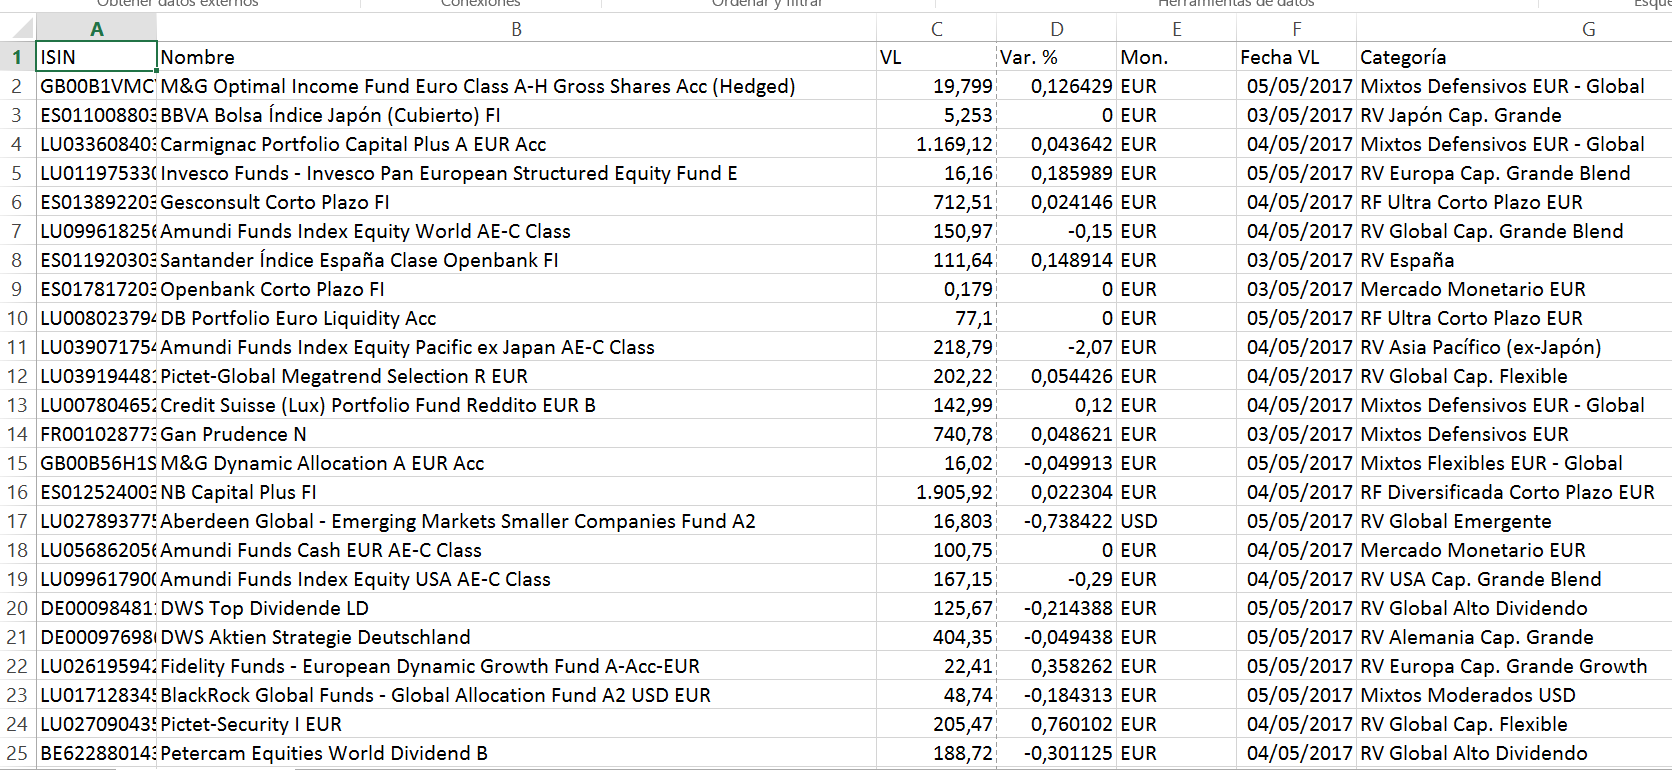Select DWS Aktien Strategie Deutschland cell
The image size is (1672, 770).
click(x=517, y=637)
